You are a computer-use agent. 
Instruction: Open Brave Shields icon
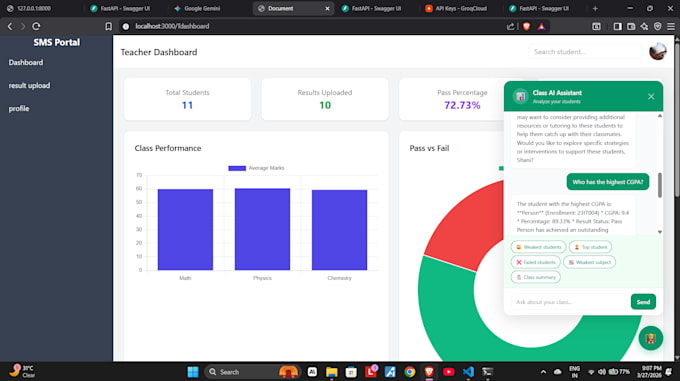coord(526,26)
